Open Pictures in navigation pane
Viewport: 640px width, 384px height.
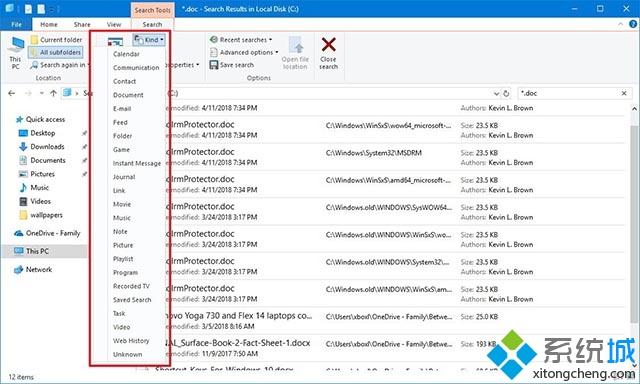pos(37,174)
